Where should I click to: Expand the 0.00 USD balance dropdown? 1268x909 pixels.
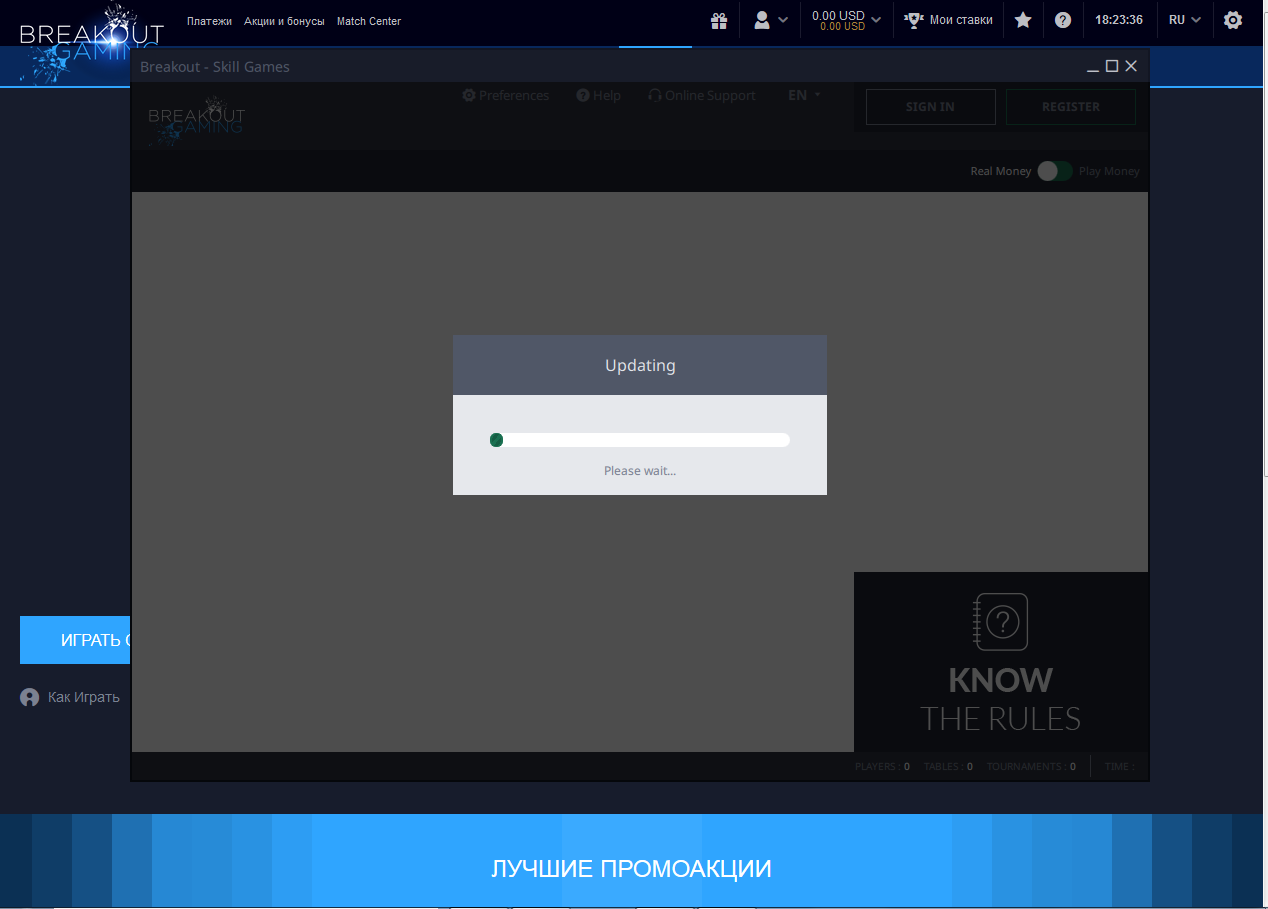click(x=845, y=19)
